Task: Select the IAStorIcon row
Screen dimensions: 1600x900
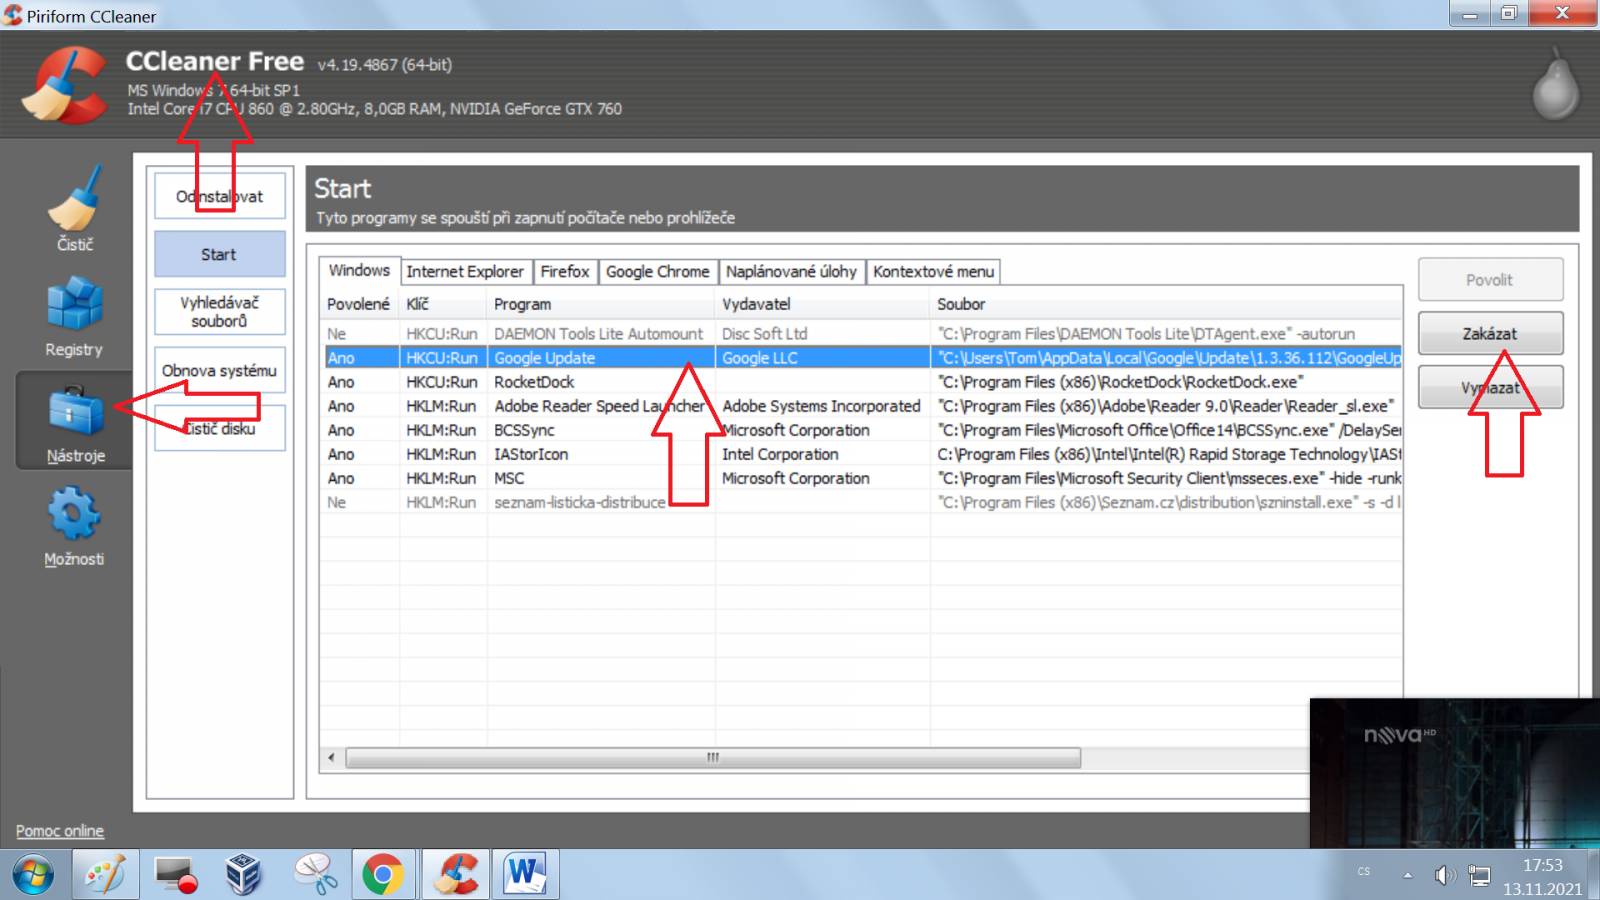Action: pos(862,454)
